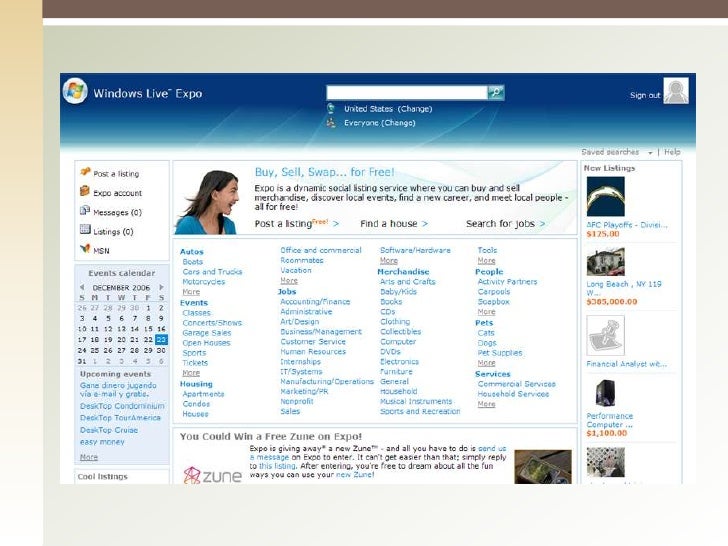Open the Help link
The image size is (728, 546).
point(672,152)
